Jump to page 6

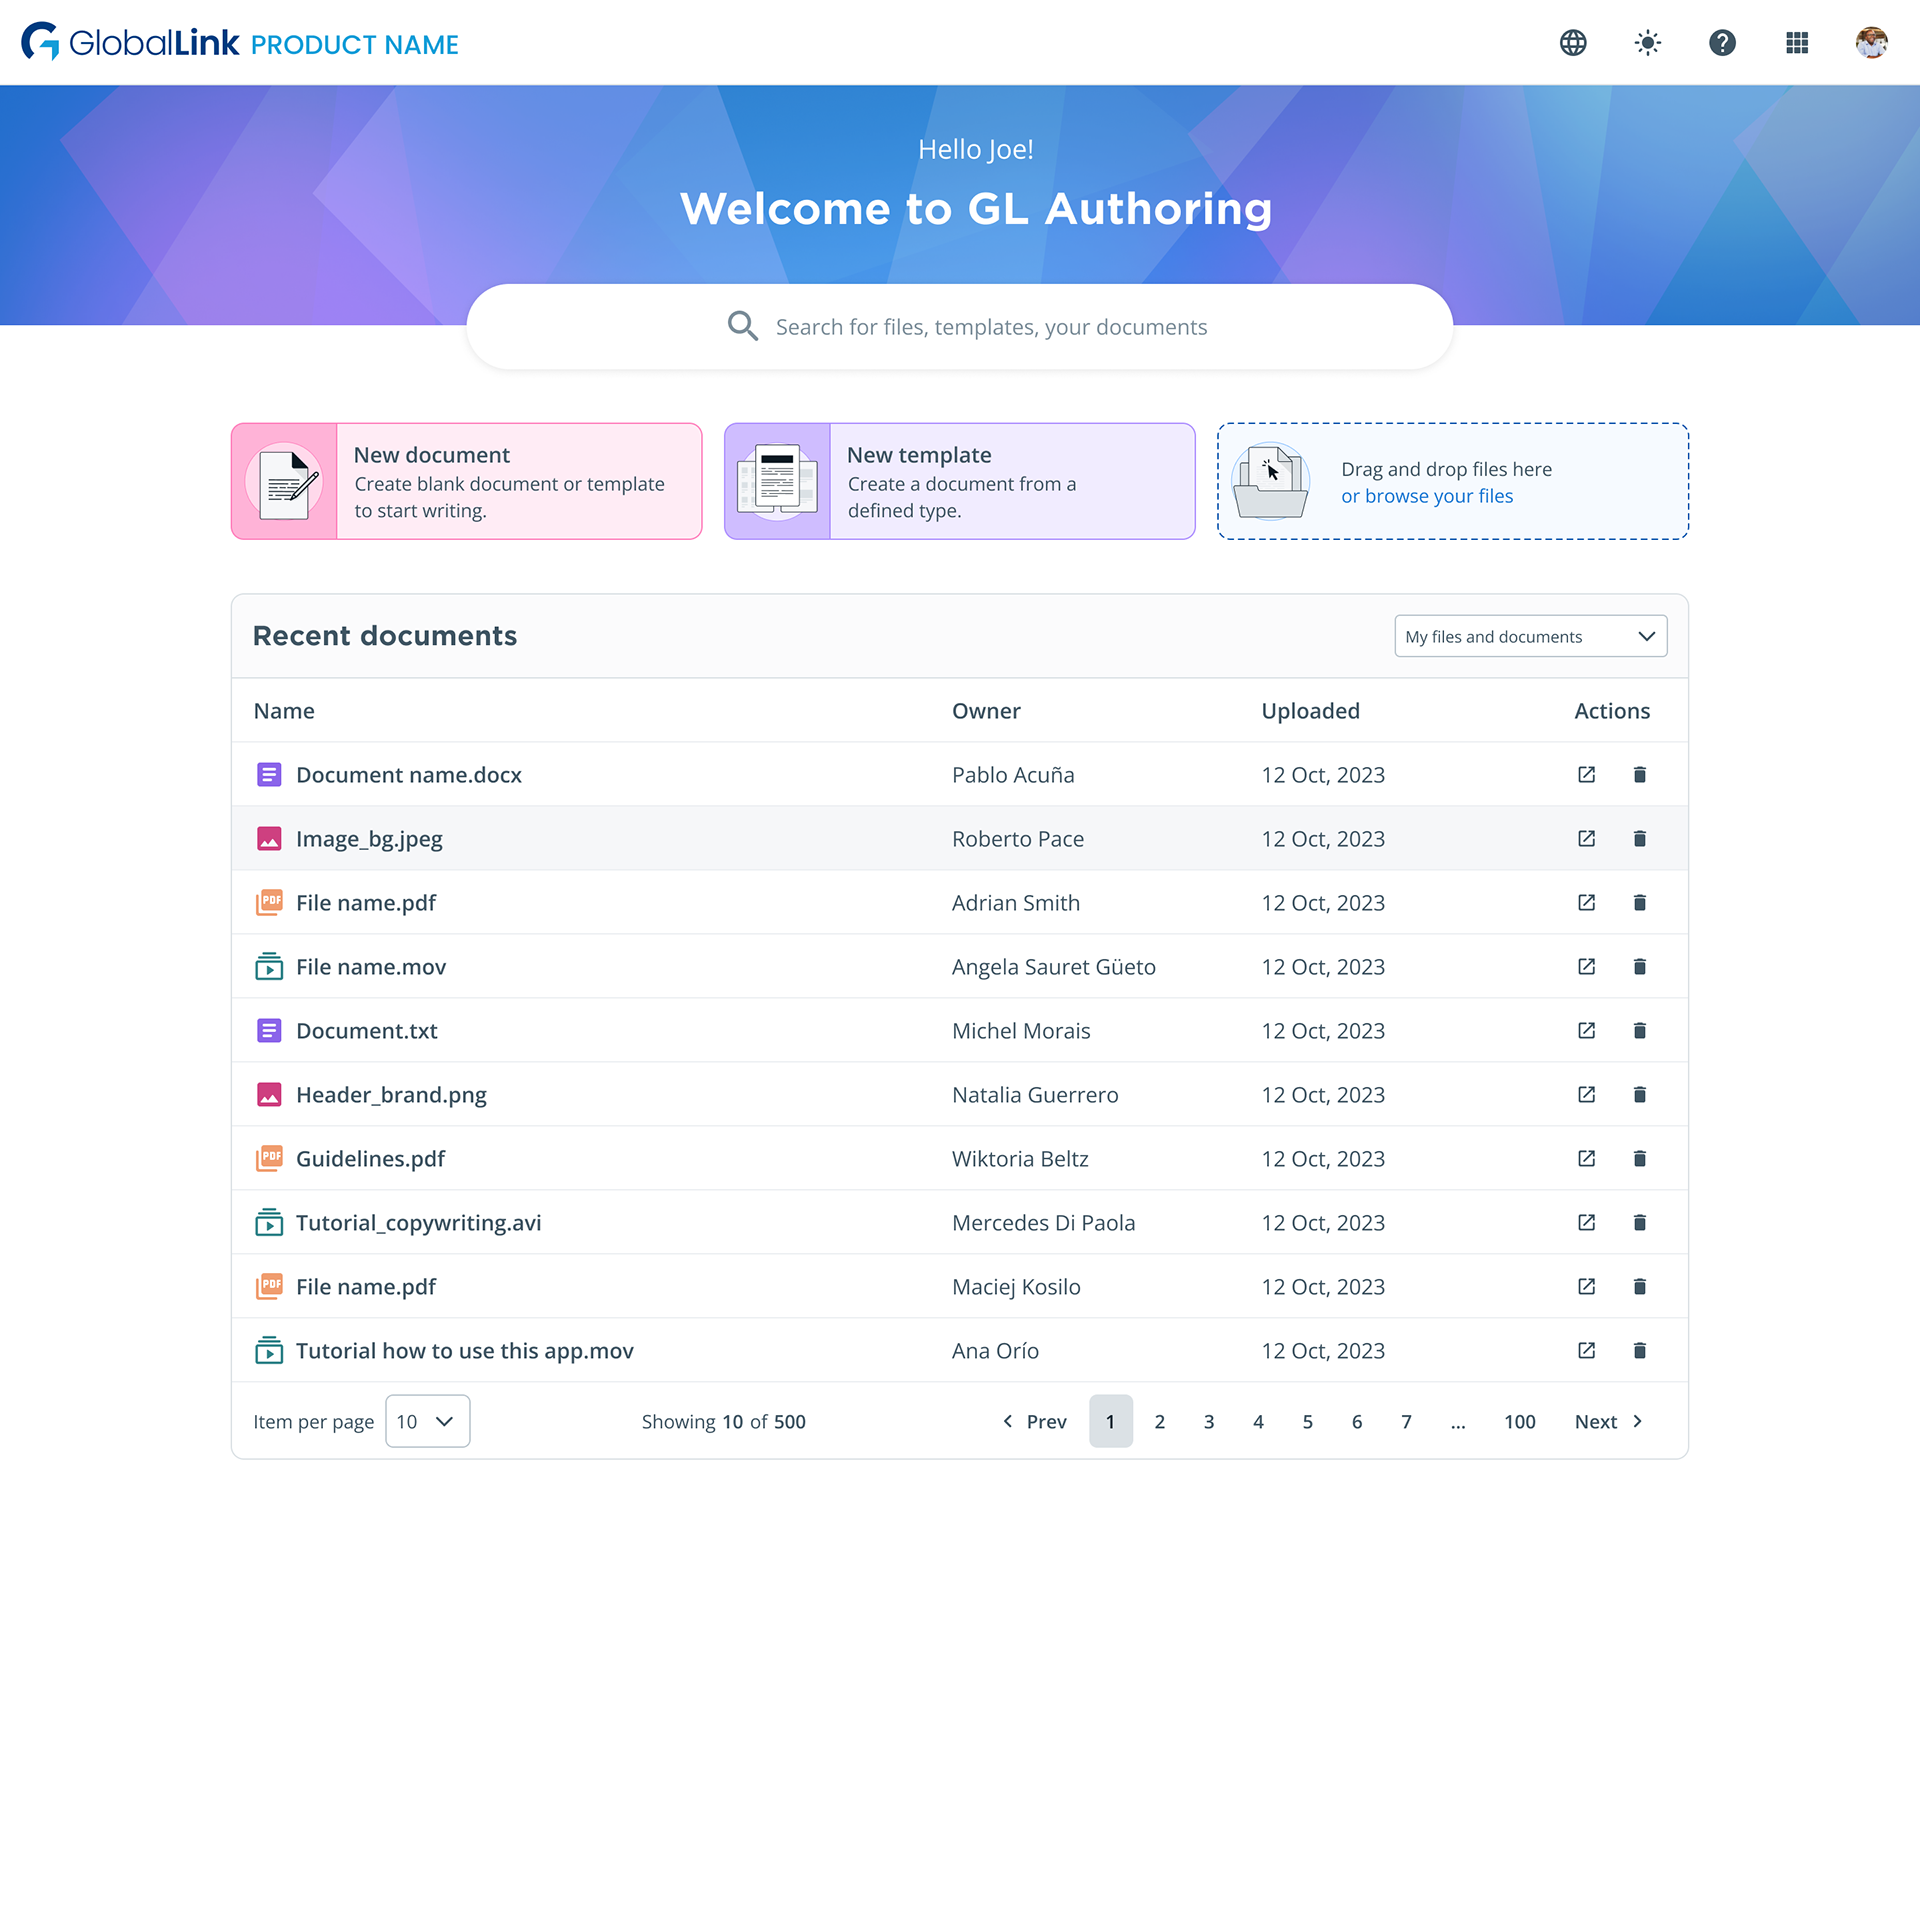pyautogui.click(x=1357, y=1421)
